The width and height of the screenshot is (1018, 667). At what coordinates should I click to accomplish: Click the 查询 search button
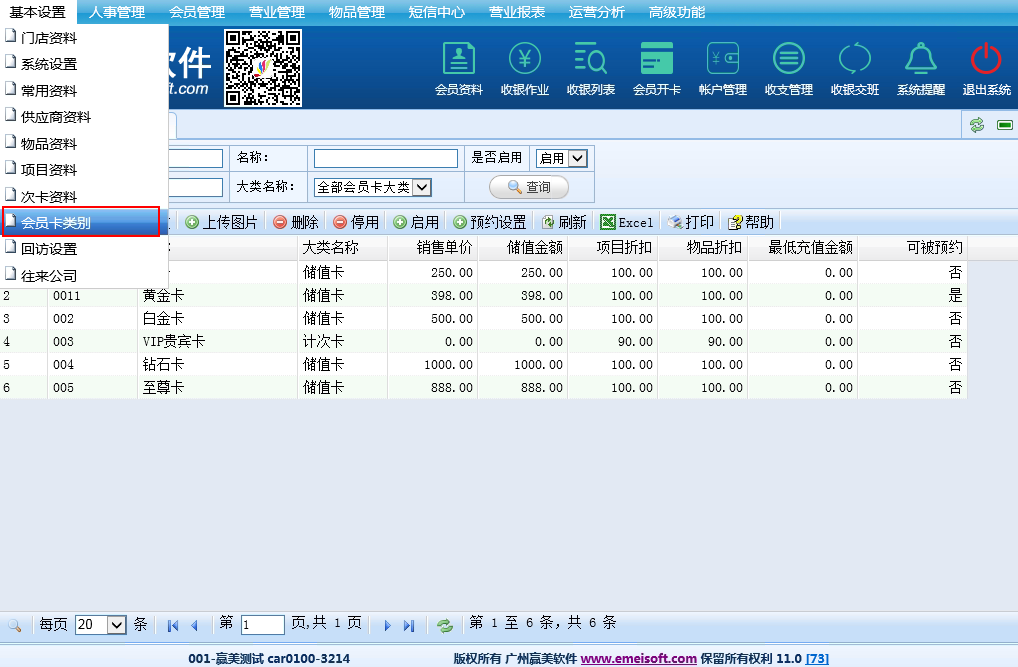pyautogui.click(x=528, y=187)
